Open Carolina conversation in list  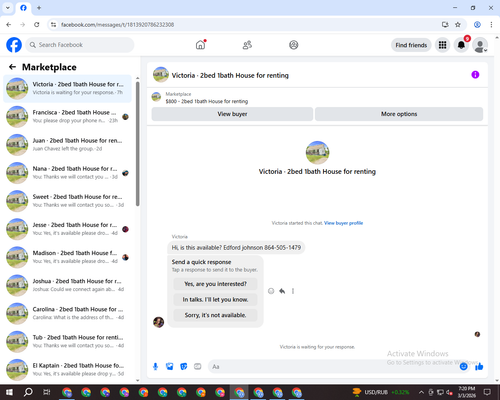pos(67,313)
